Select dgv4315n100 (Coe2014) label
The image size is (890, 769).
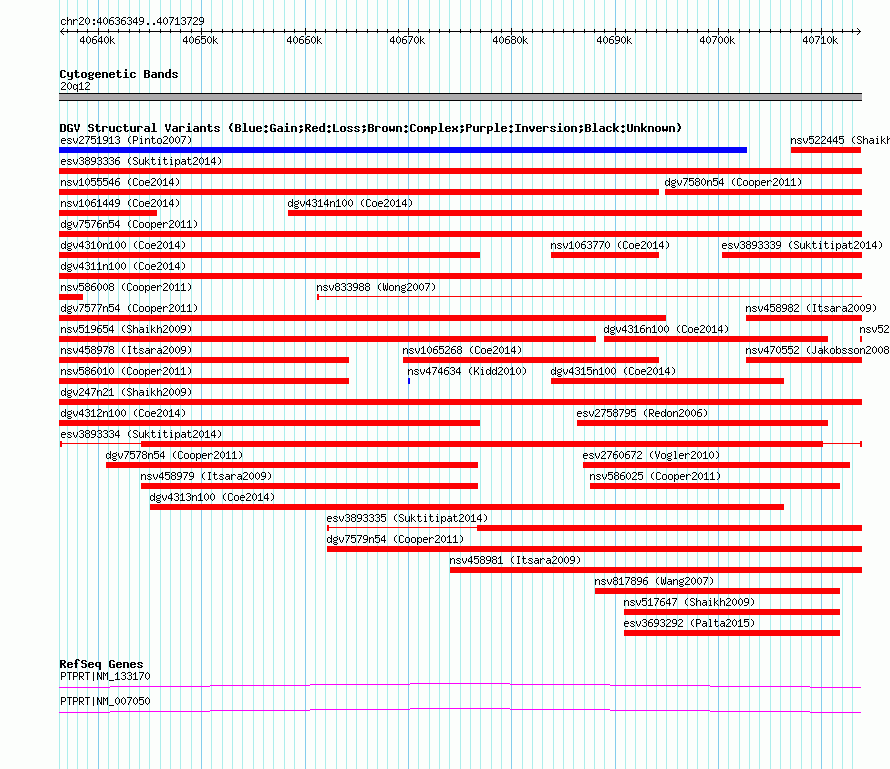613,371
